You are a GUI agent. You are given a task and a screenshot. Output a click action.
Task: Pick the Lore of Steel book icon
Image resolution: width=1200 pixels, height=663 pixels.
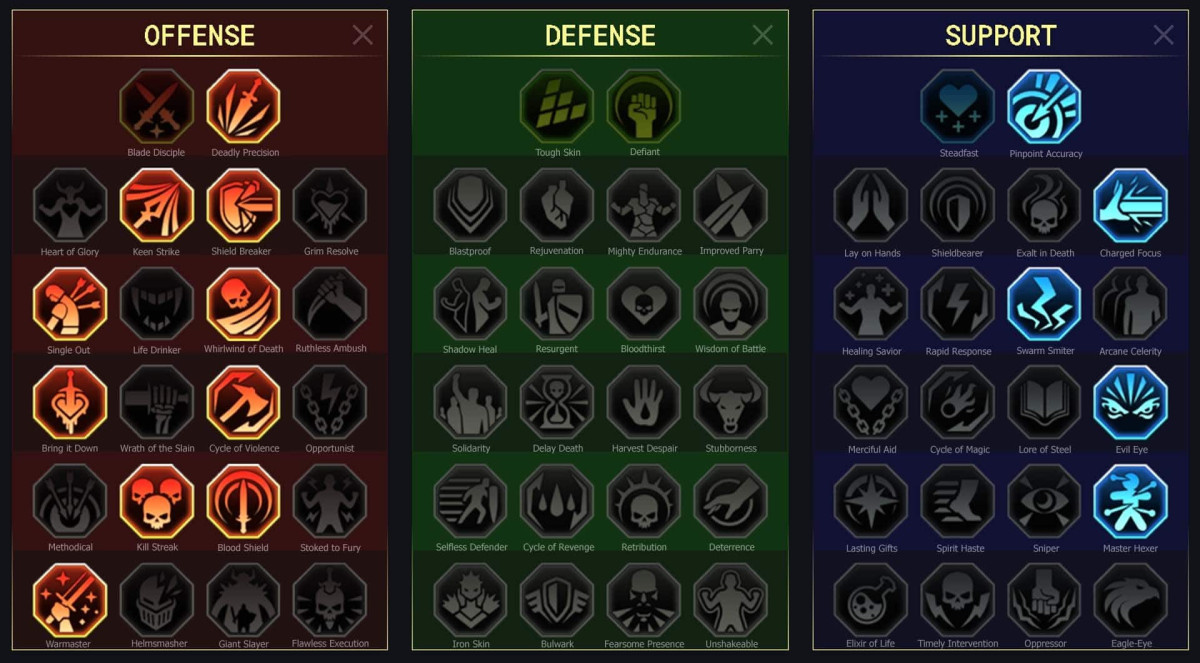tap(1045, 402)
